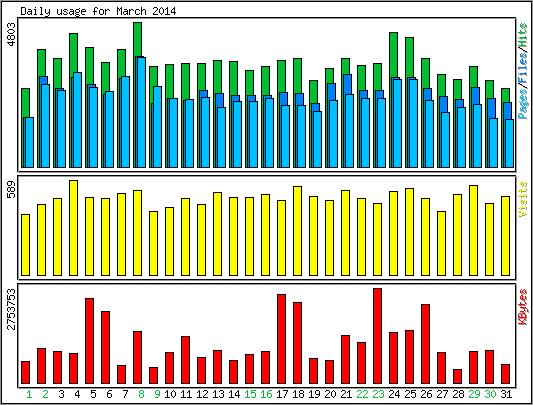Image resolution: width=533 pixels, height=405 pixels.
Task: Pick day 21 on the date axis
Action: pyautogui.click(x=346, y=394)
